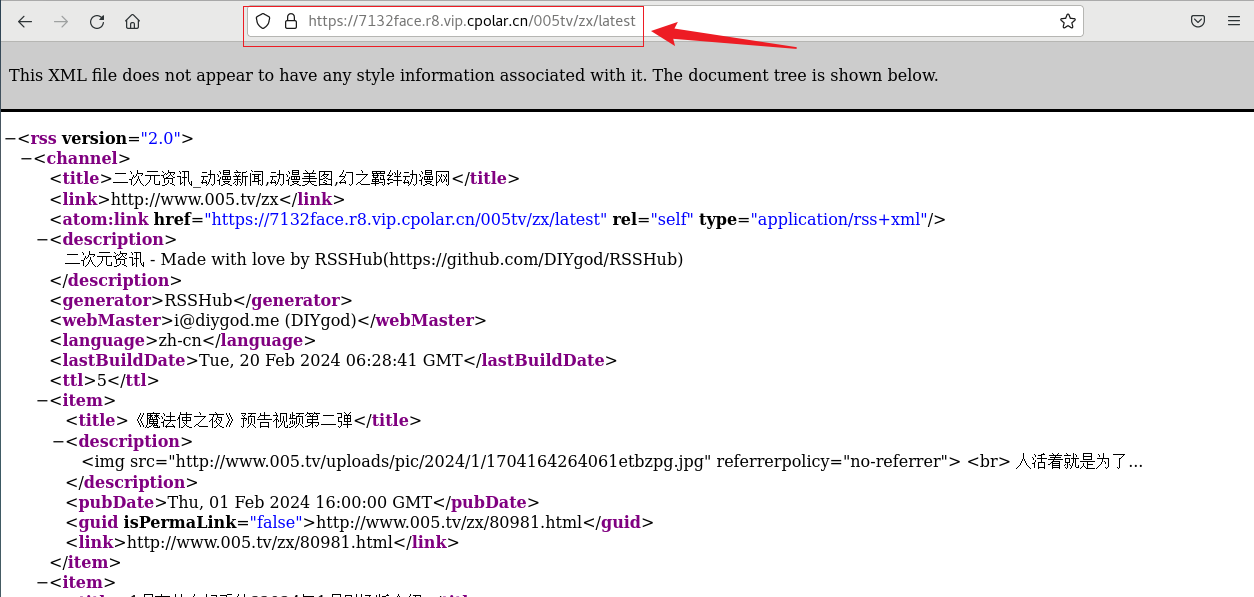
Task: Click the XML no style information notice
Action: click(x=474, y=75)
